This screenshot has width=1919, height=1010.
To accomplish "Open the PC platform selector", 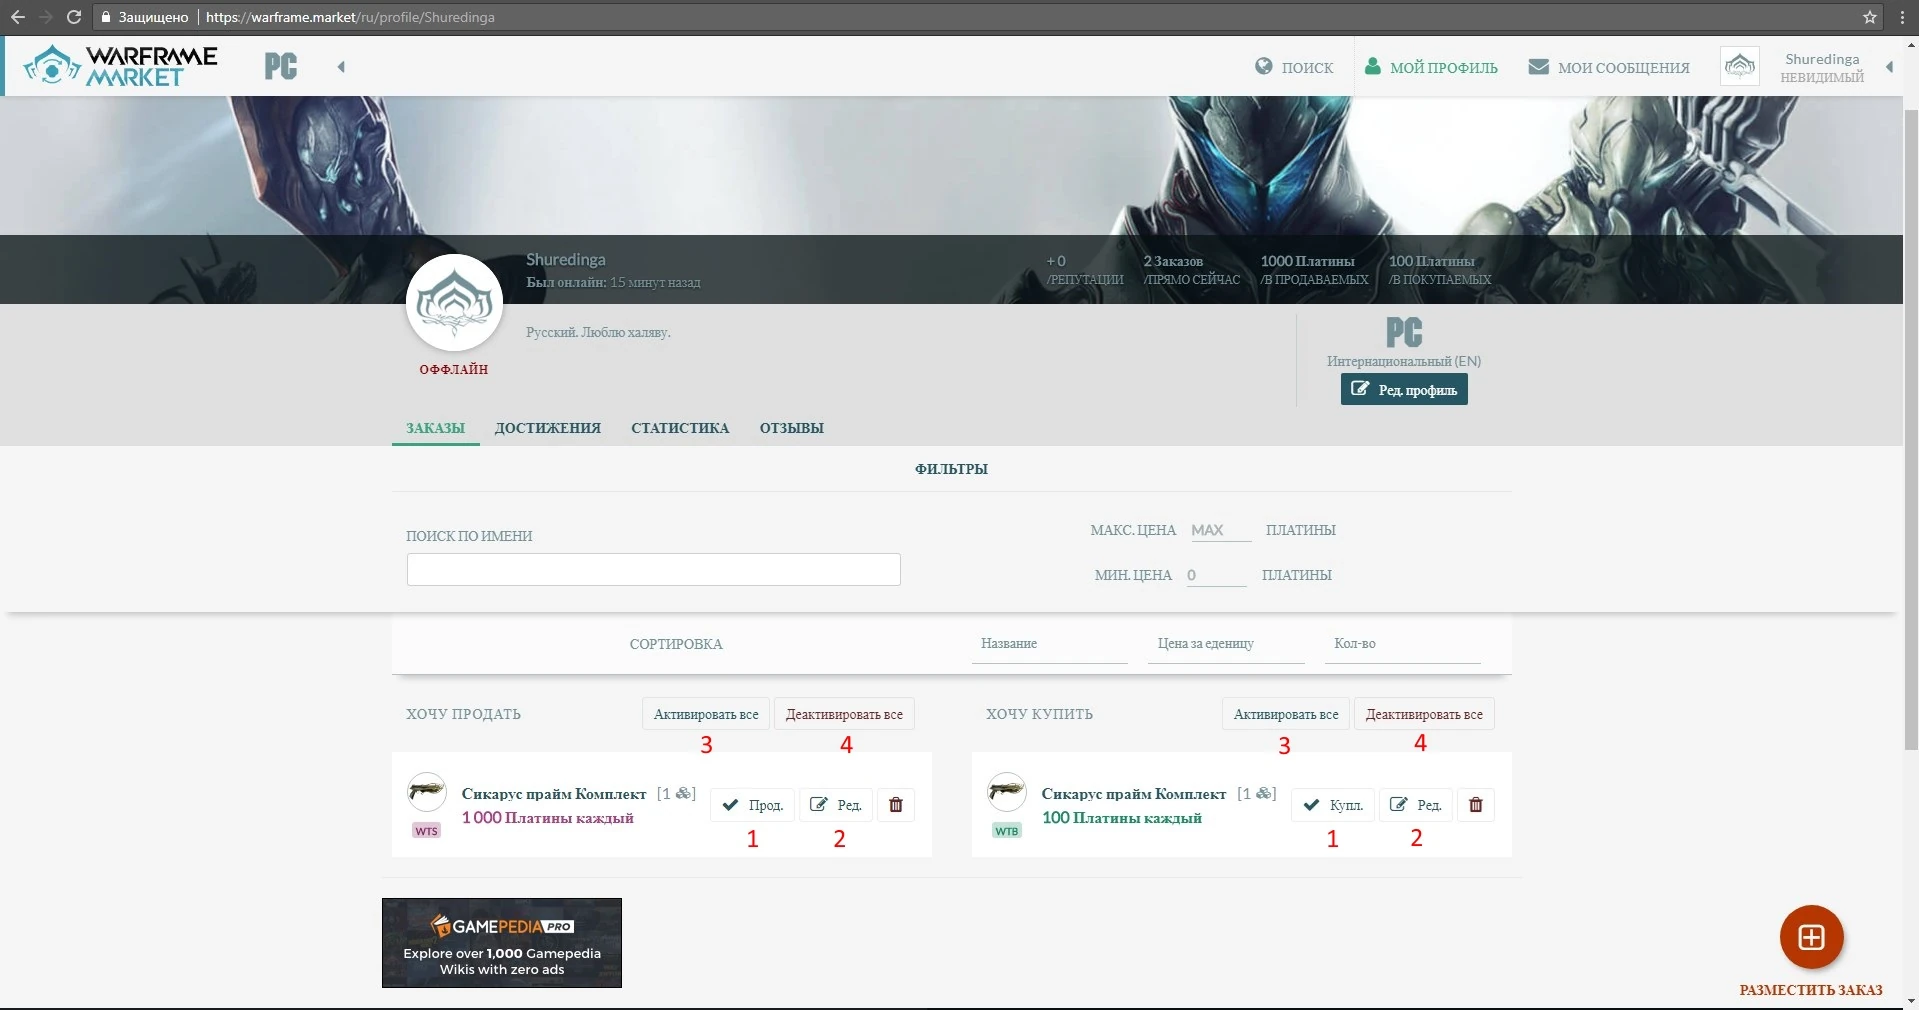I will [x=281, y=66].
